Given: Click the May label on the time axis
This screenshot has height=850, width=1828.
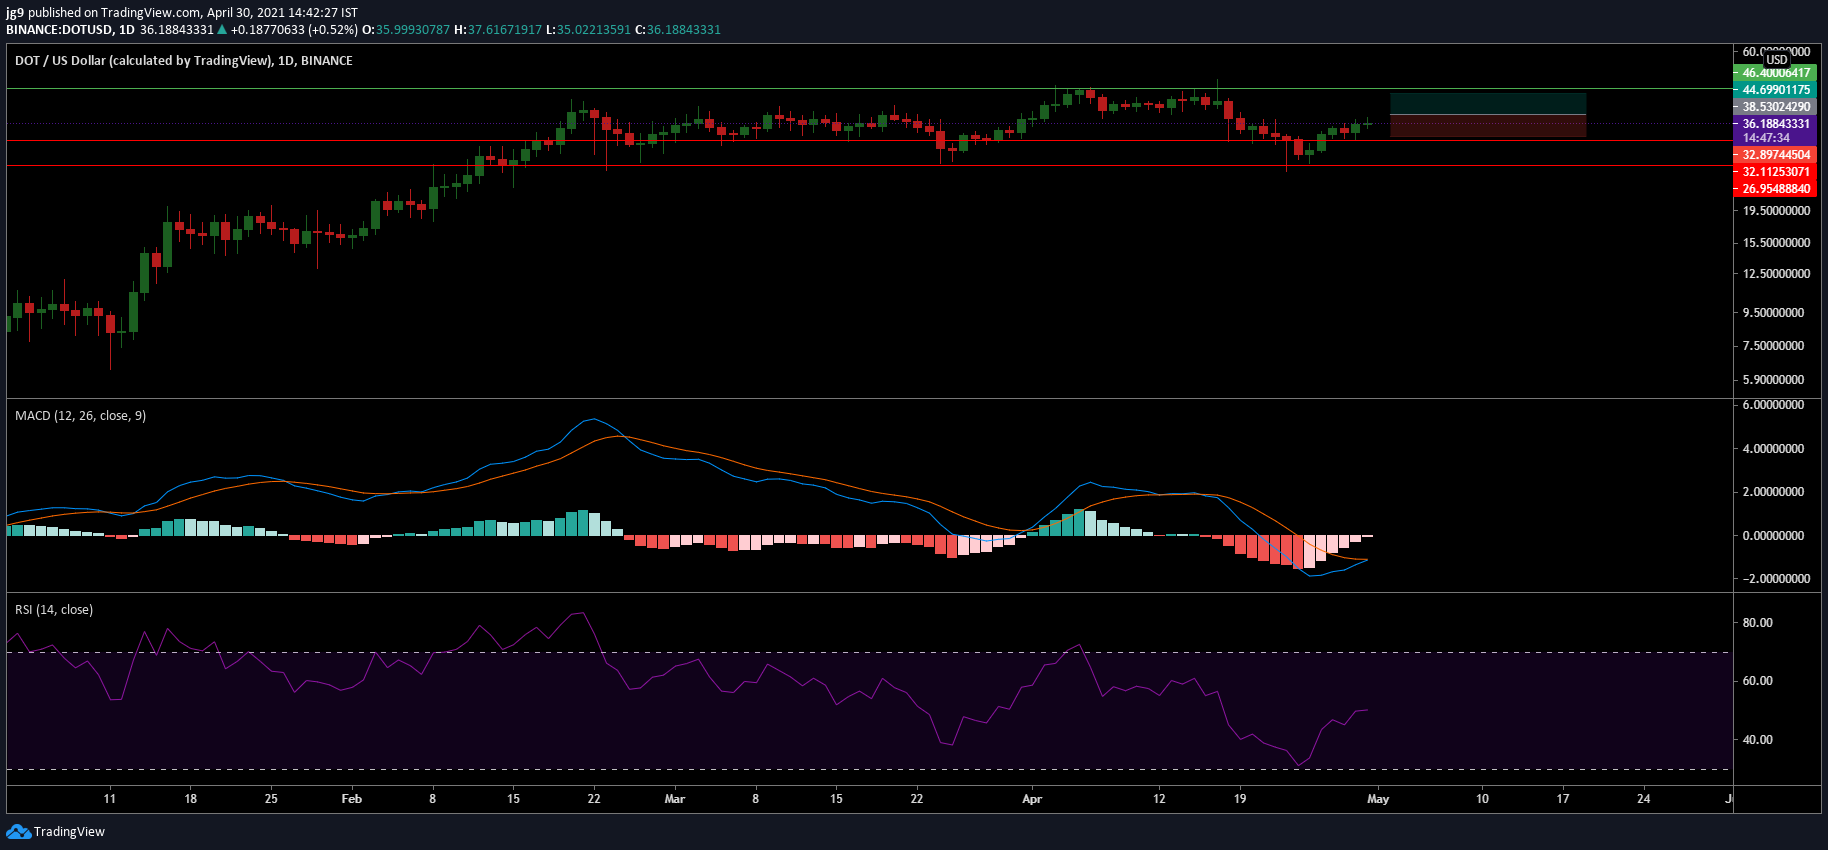Looking at the screenshot, I should click(1378, 799).
